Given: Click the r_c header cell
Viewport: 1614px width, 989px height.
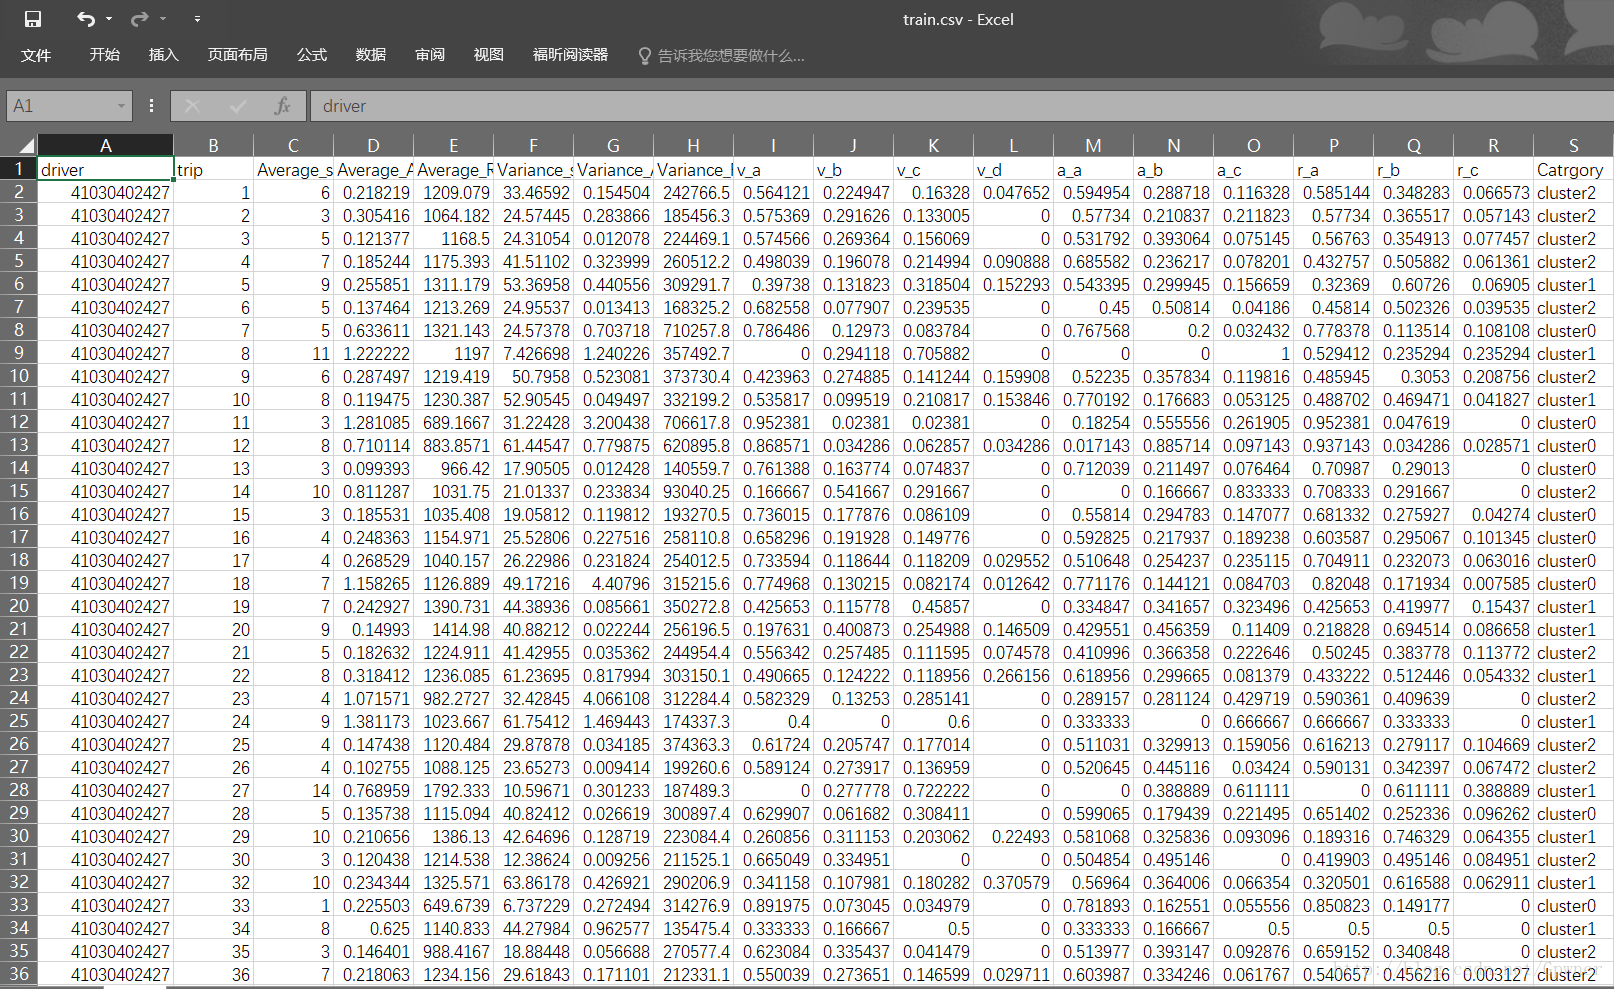Looking at the screenshot, I should 1493,169.
